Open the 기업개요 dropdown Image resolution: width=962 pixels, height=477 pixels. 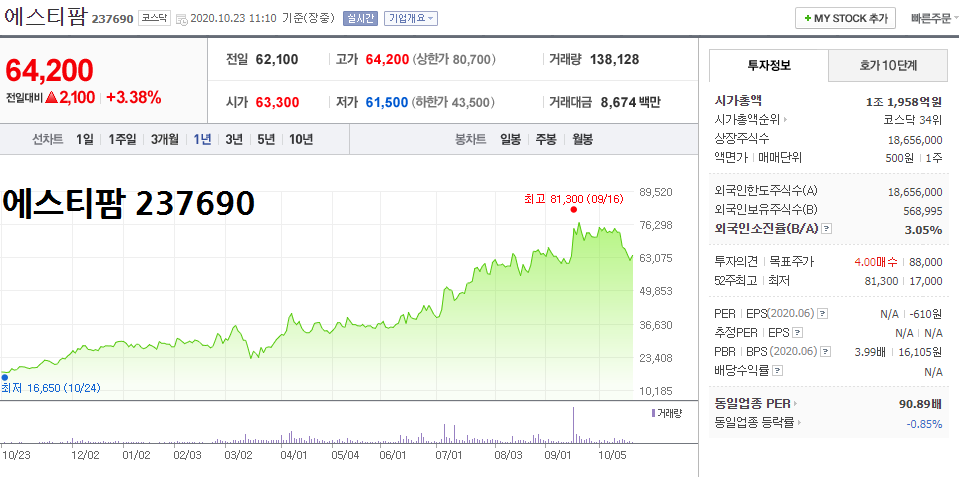pos(411,18)
